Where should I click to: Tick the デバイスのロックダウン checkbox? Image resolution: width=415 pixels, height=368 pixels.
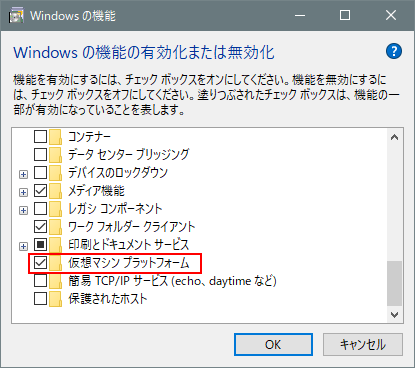40,172
